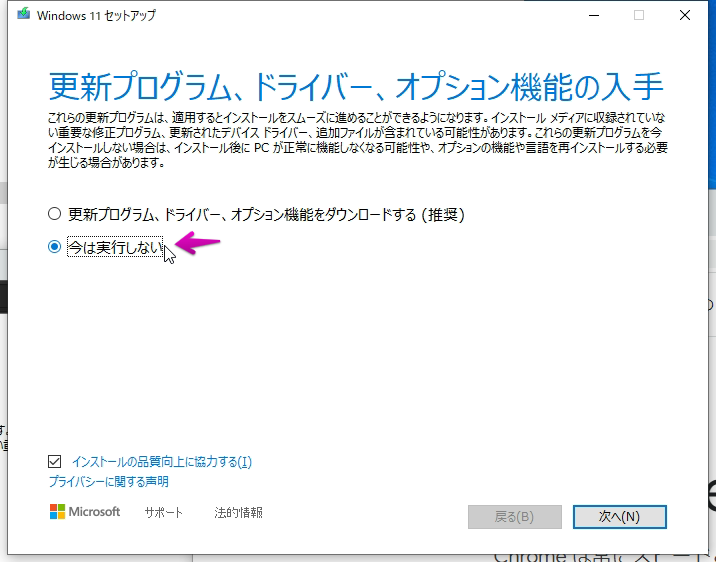The width and height of the screenshot is (716, 562).
Task: Click the 更新プログラム、ドライバー heading text
Action: pyautogui.click(x=355, y=86)
